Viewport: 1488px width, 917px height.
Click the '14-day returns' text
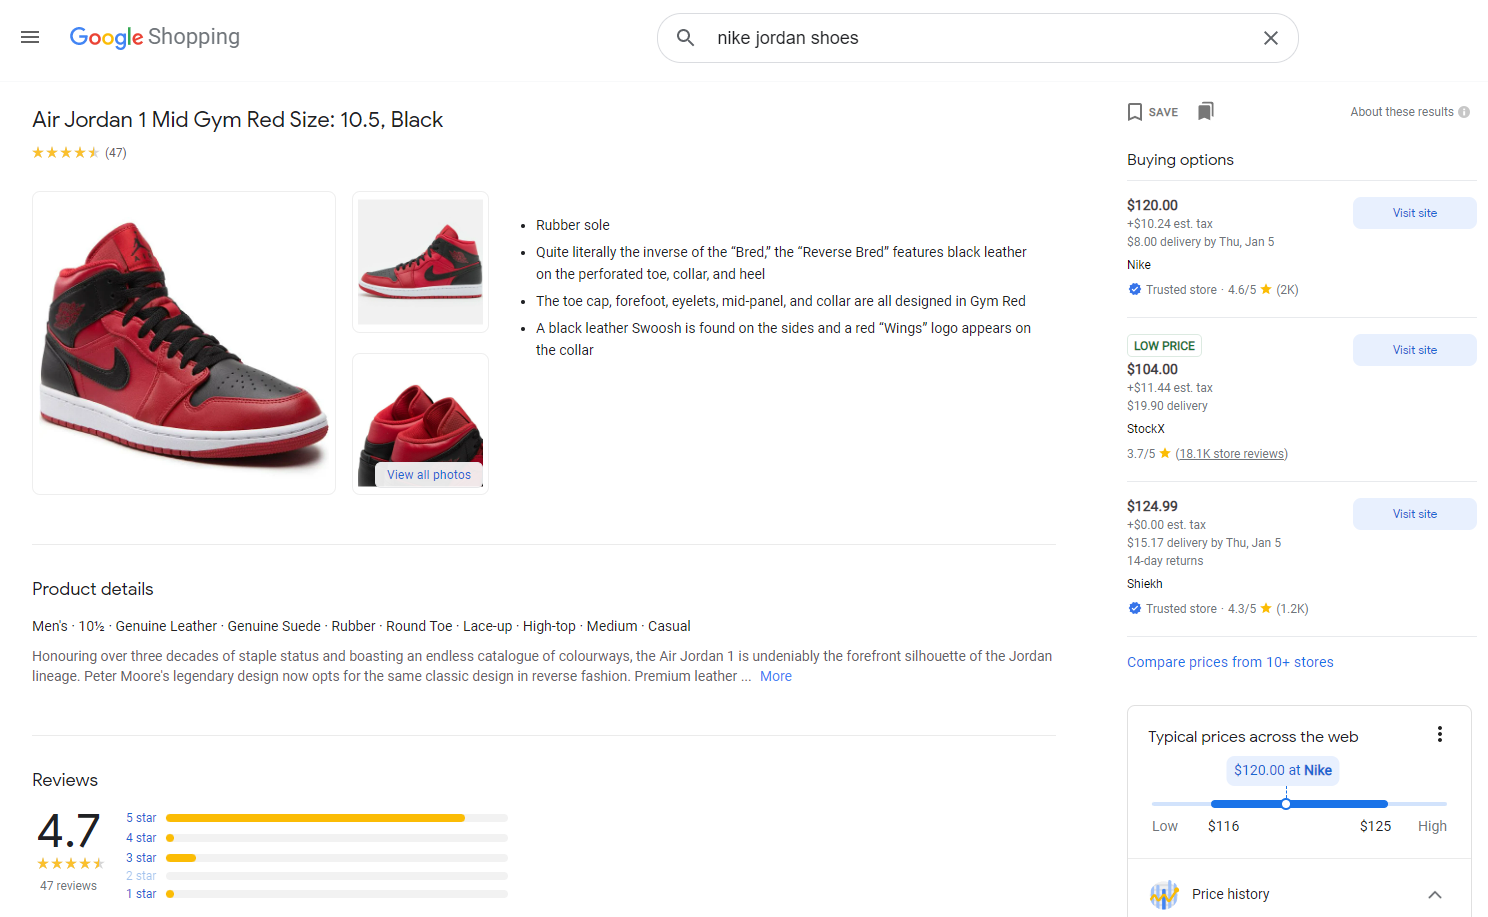click(1165, 561)
